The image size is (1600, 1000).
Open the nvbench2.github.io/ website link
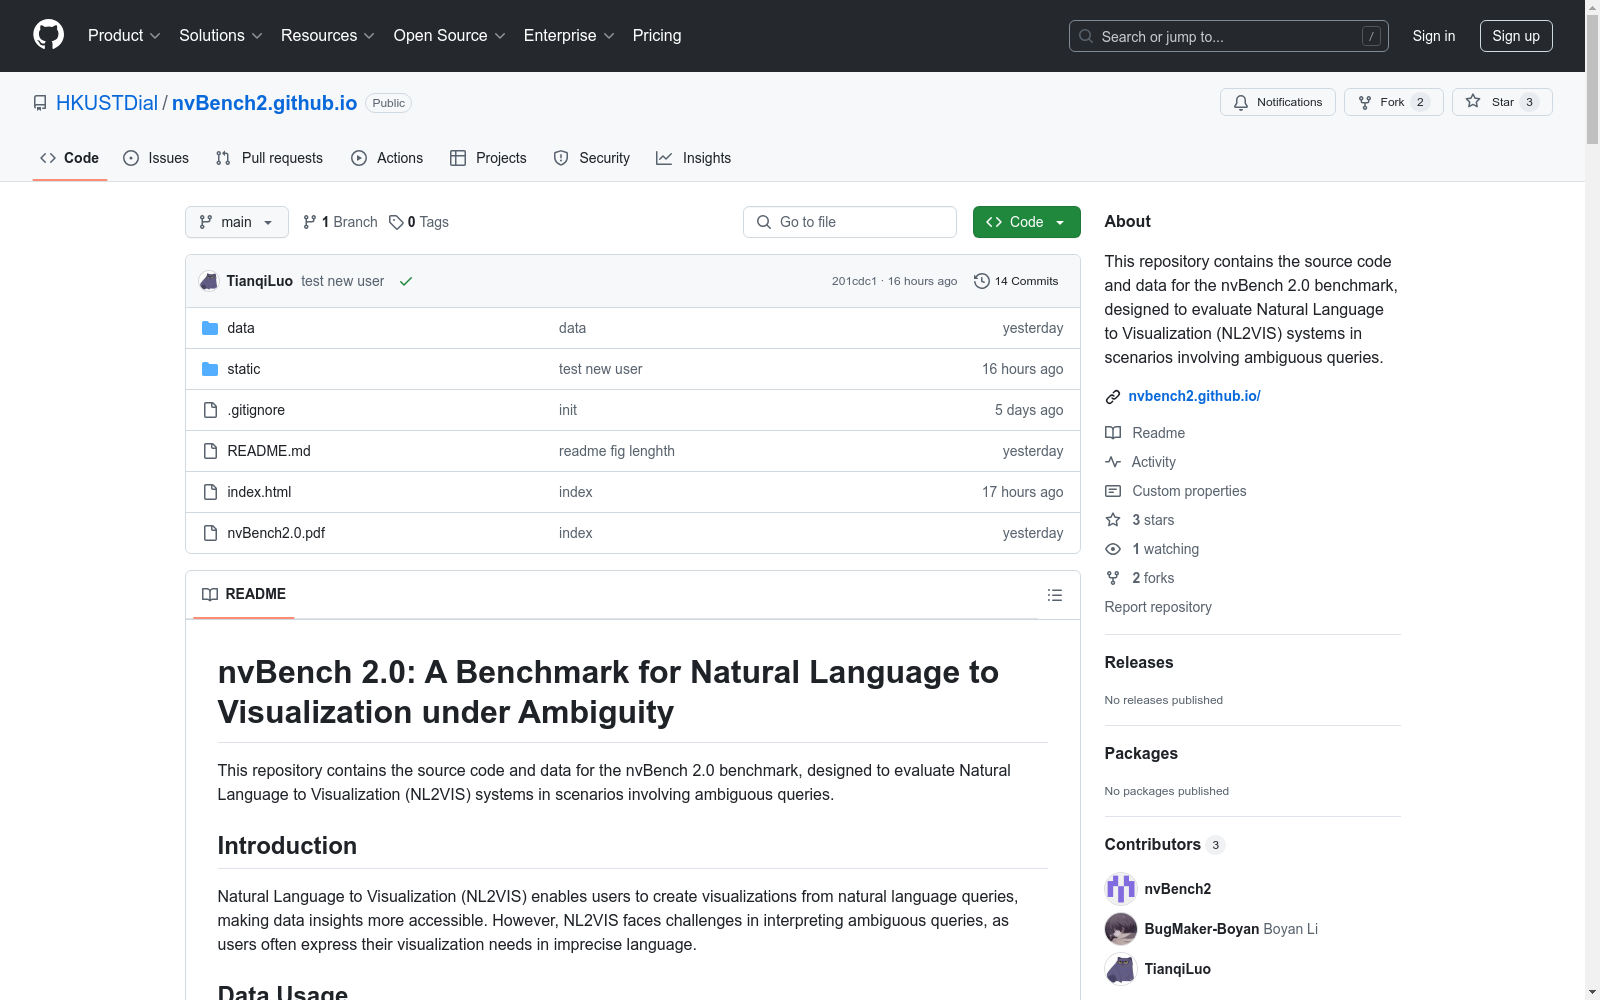point(1194,396)
